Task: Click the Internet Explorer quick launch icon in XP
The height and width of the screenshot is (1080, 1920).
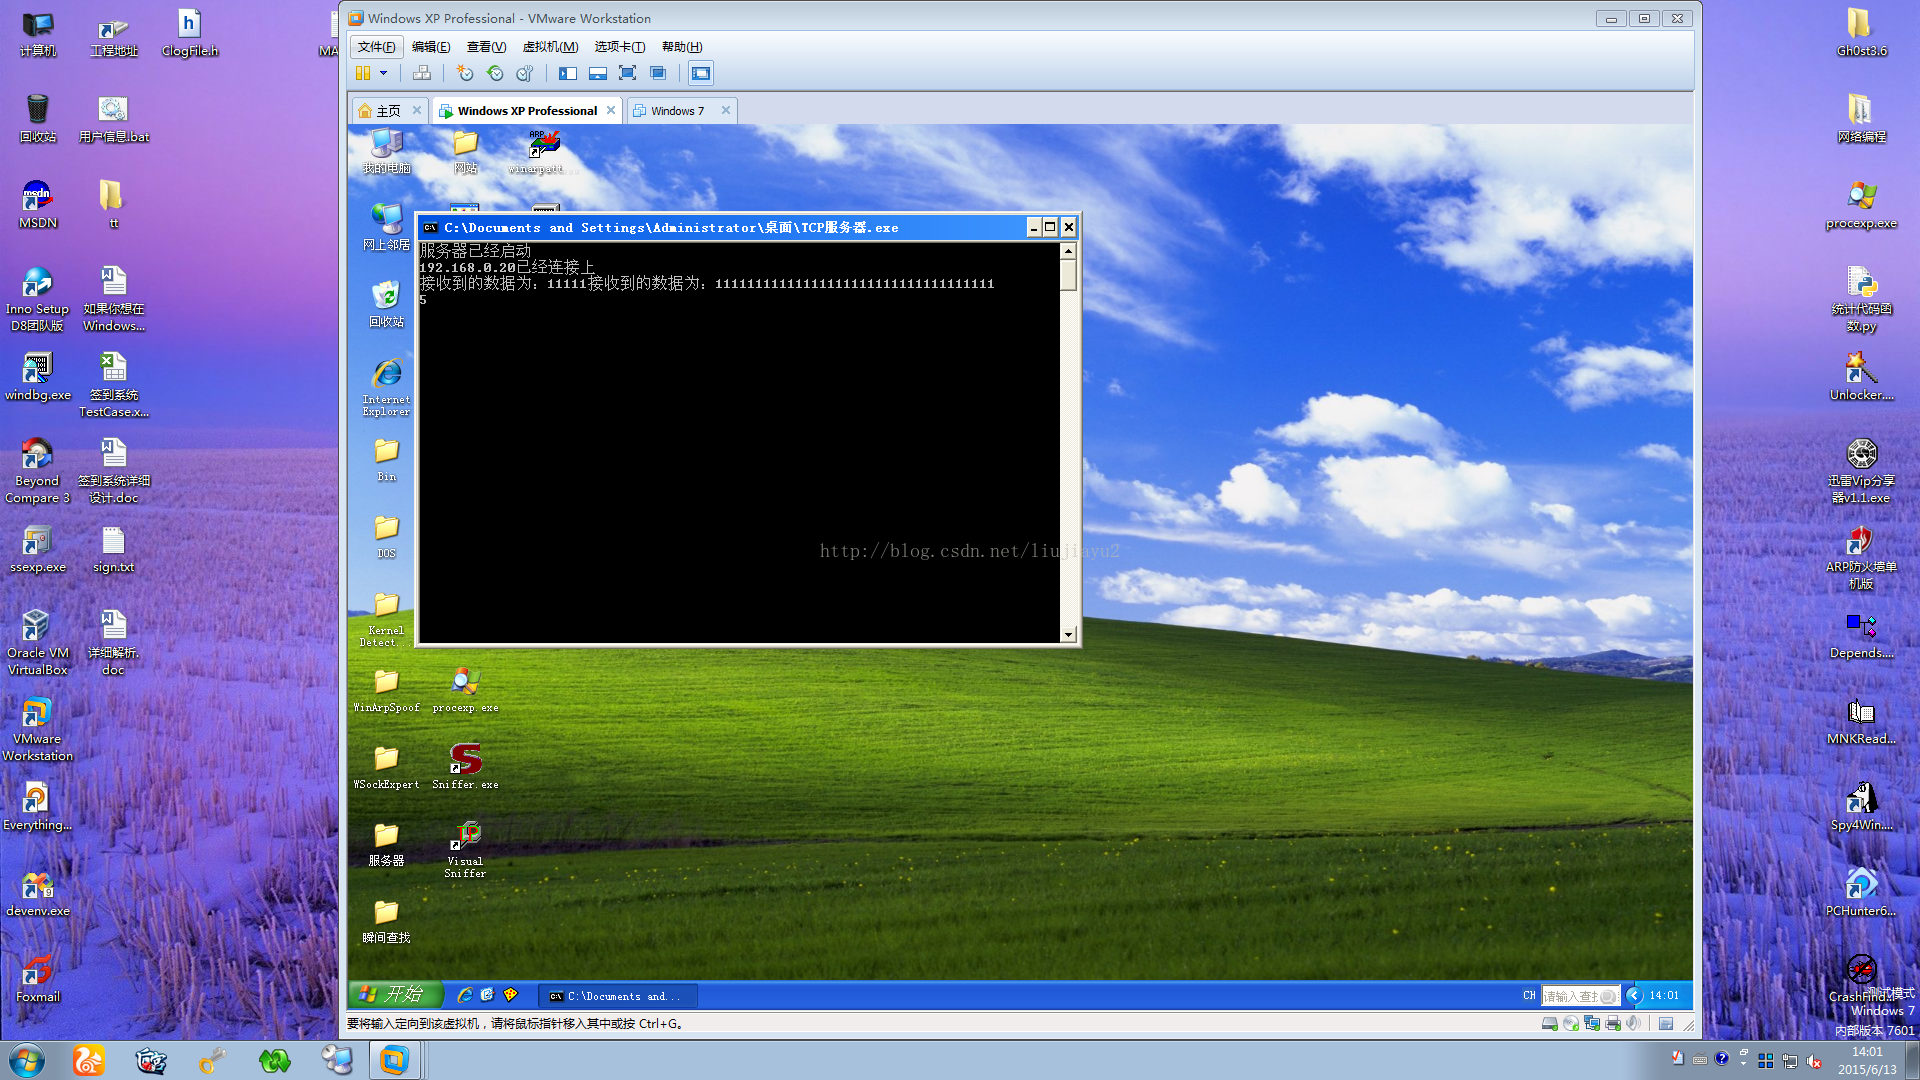Action: pyautogui.click(x=465, y=995)
